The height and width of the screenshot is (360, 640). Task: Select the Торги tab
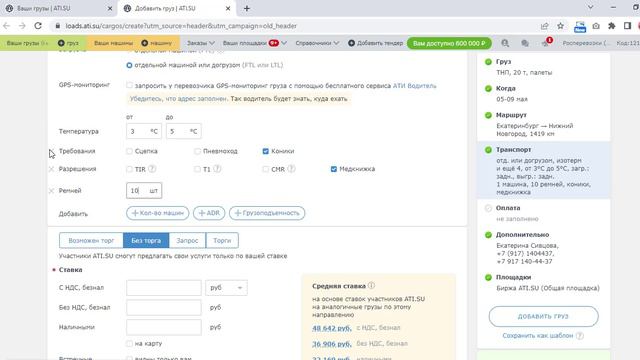click(x=222, y=240)
